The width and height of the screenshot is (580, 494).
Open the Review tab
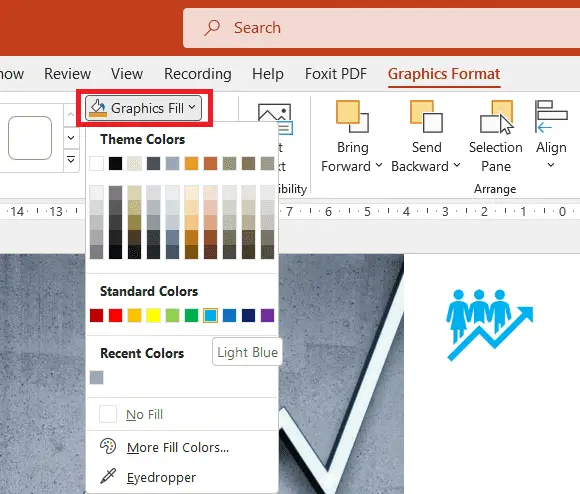pos(67,74)
